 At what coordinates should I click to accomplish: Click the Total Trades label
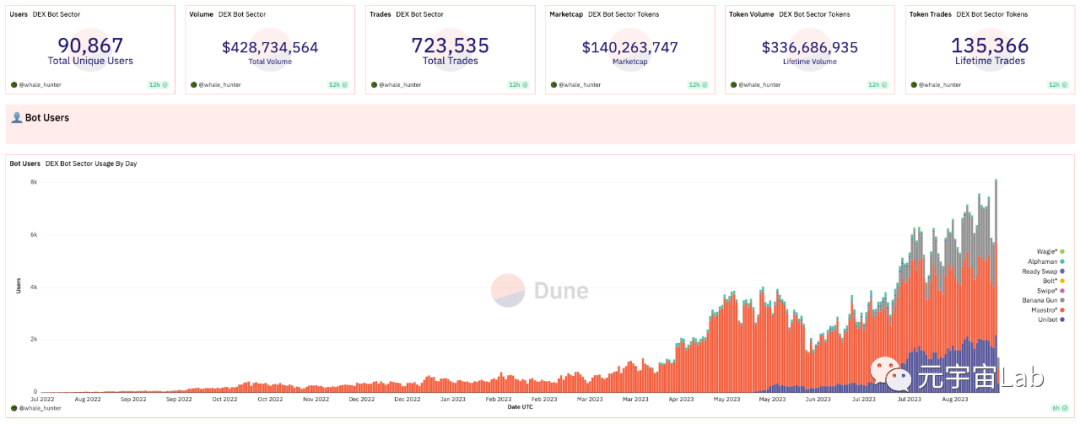450,61
